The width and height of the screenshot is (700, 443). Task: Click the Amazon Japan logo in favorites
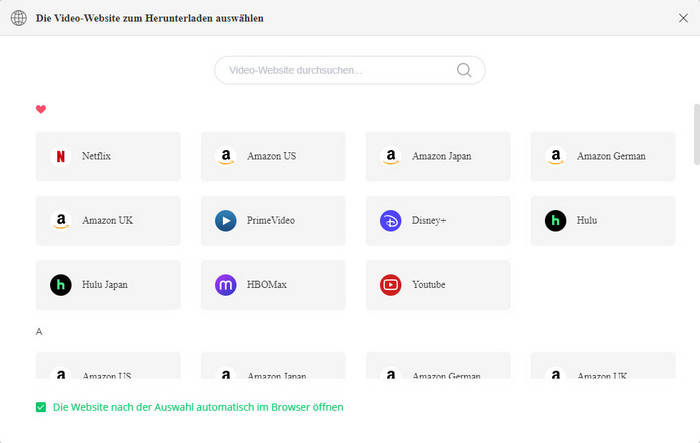click(x=391, y=156)
